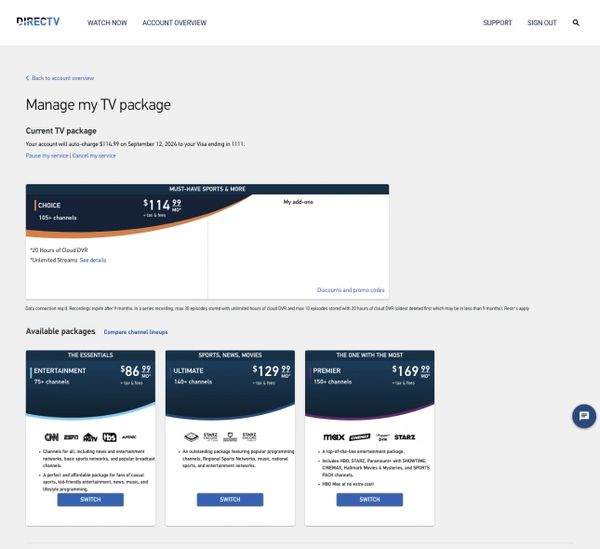The width and height of the screenshot is (600, 549).
Task: Click the STARZ logo in Premier package
Action: (x=405, y=437)
